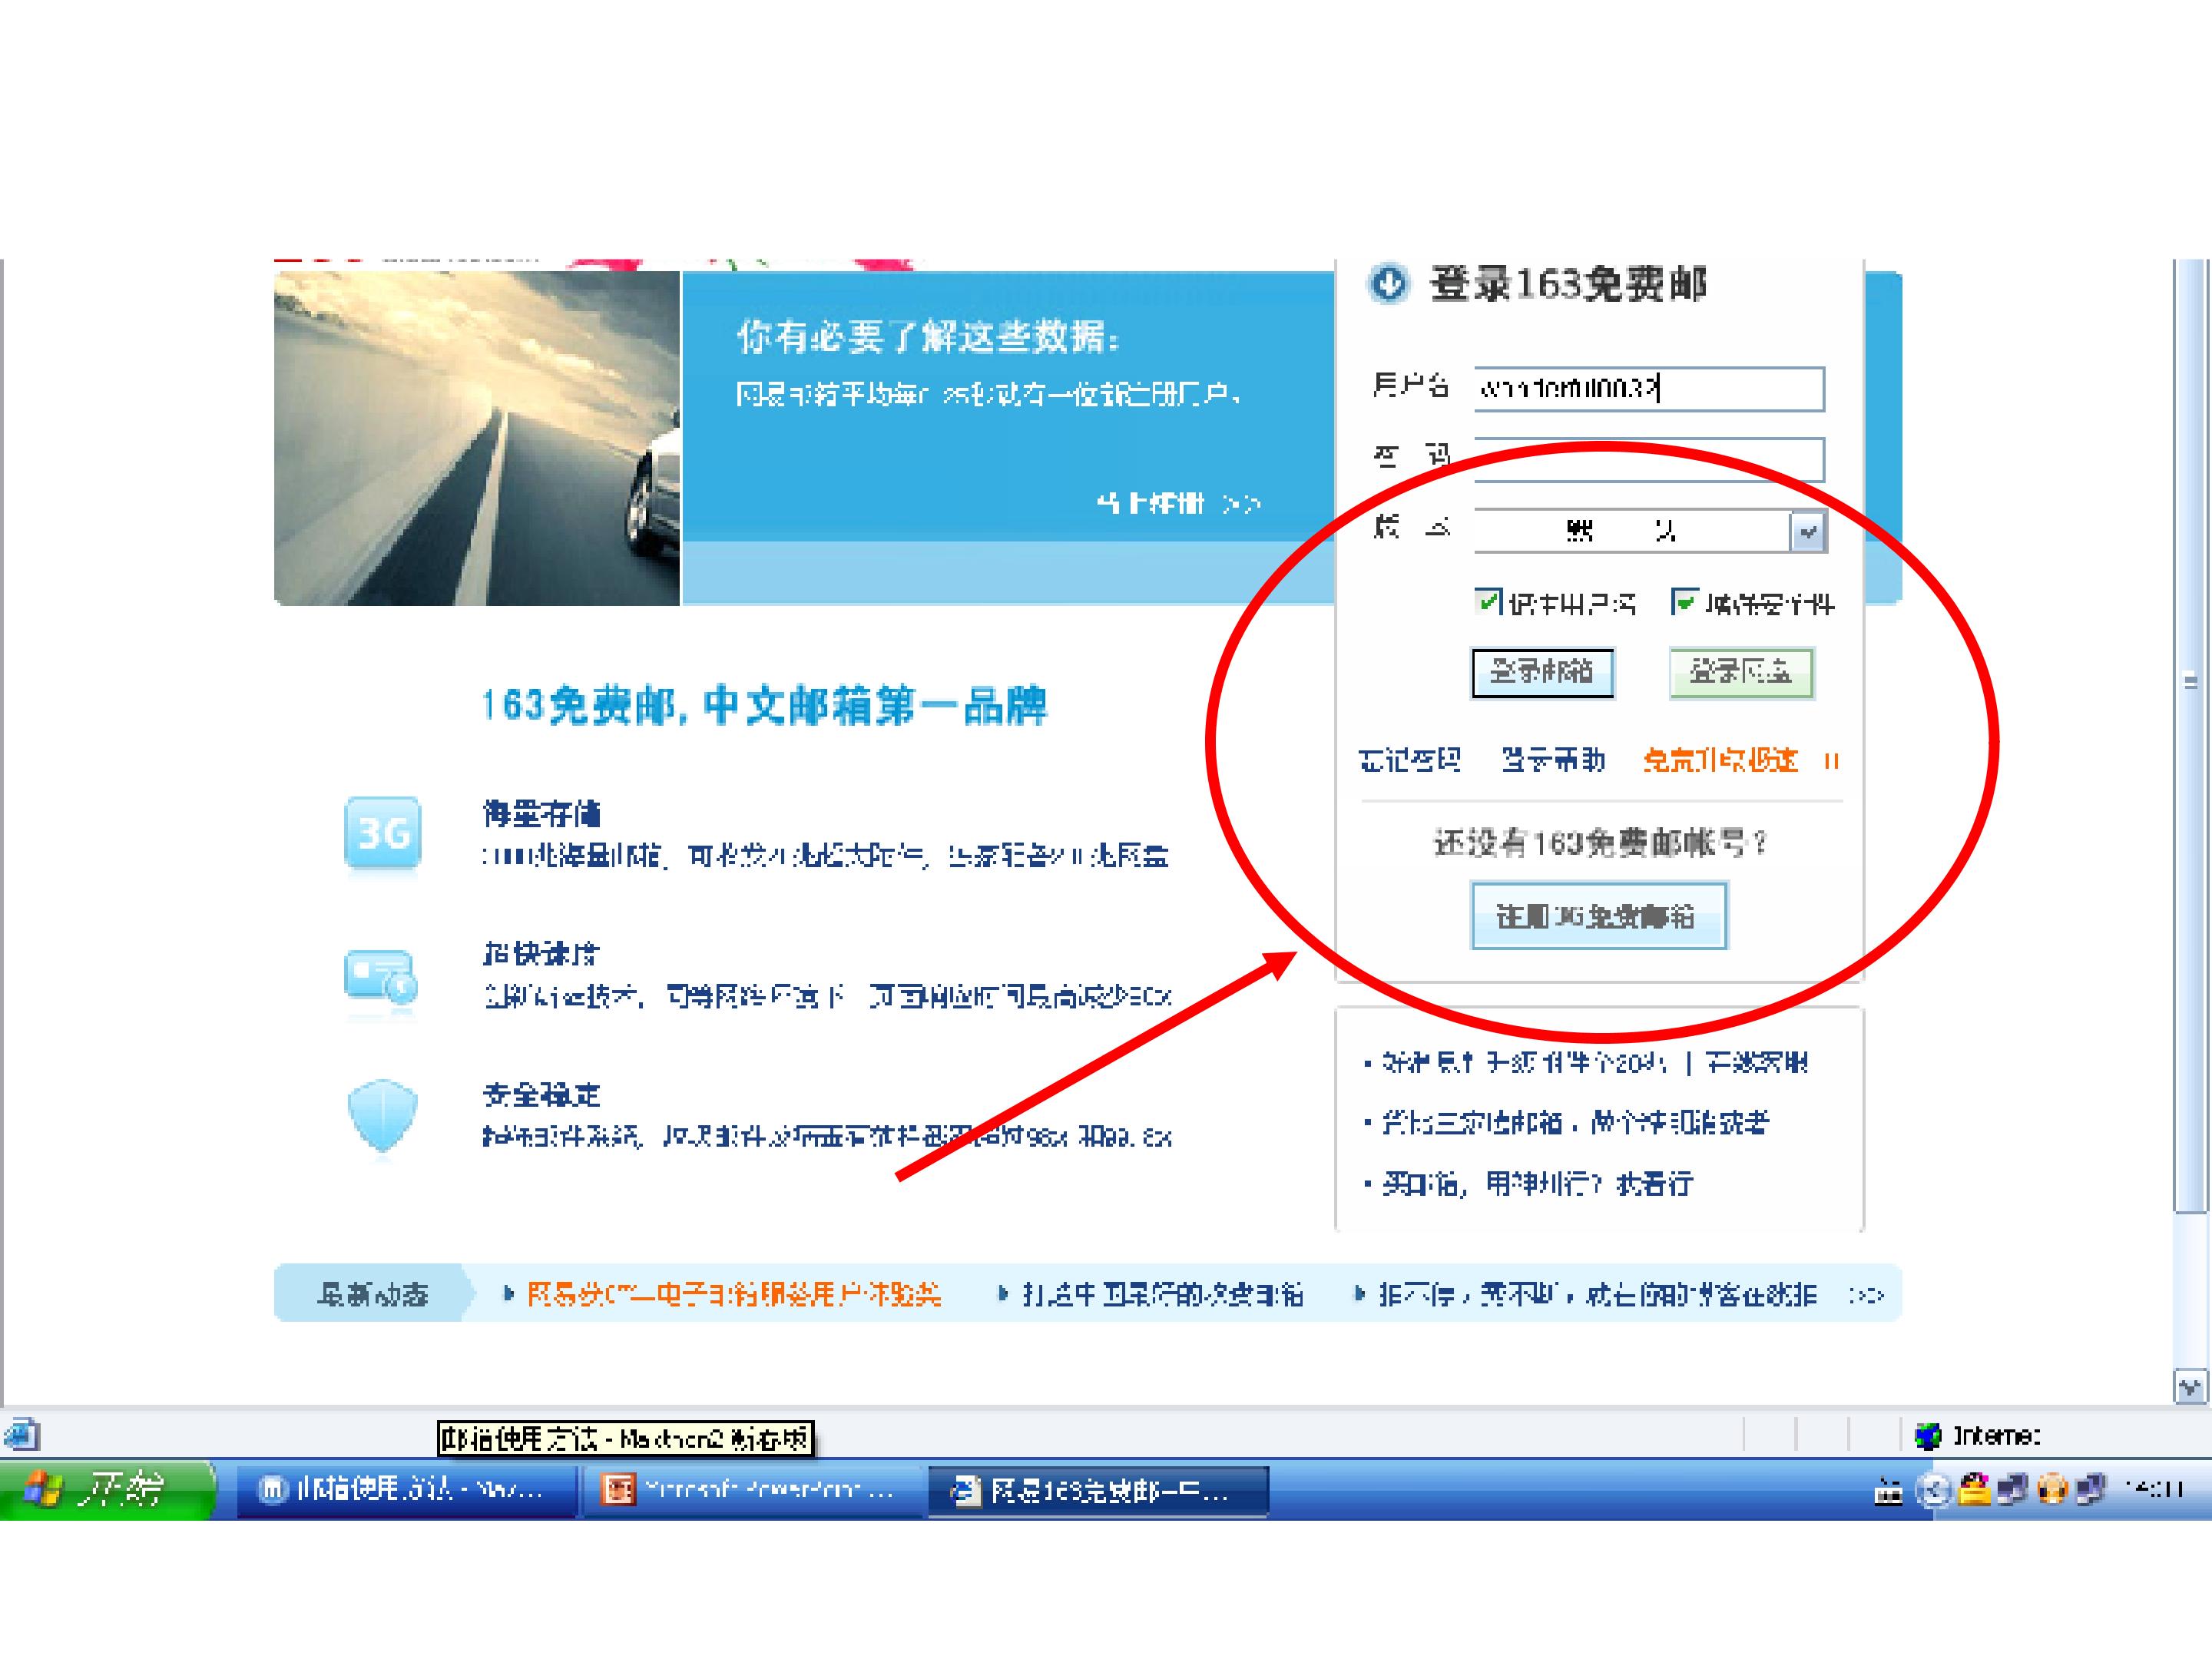Click the 密码 password input field
This screenshot has height=1659, width=2212.
1649,459
